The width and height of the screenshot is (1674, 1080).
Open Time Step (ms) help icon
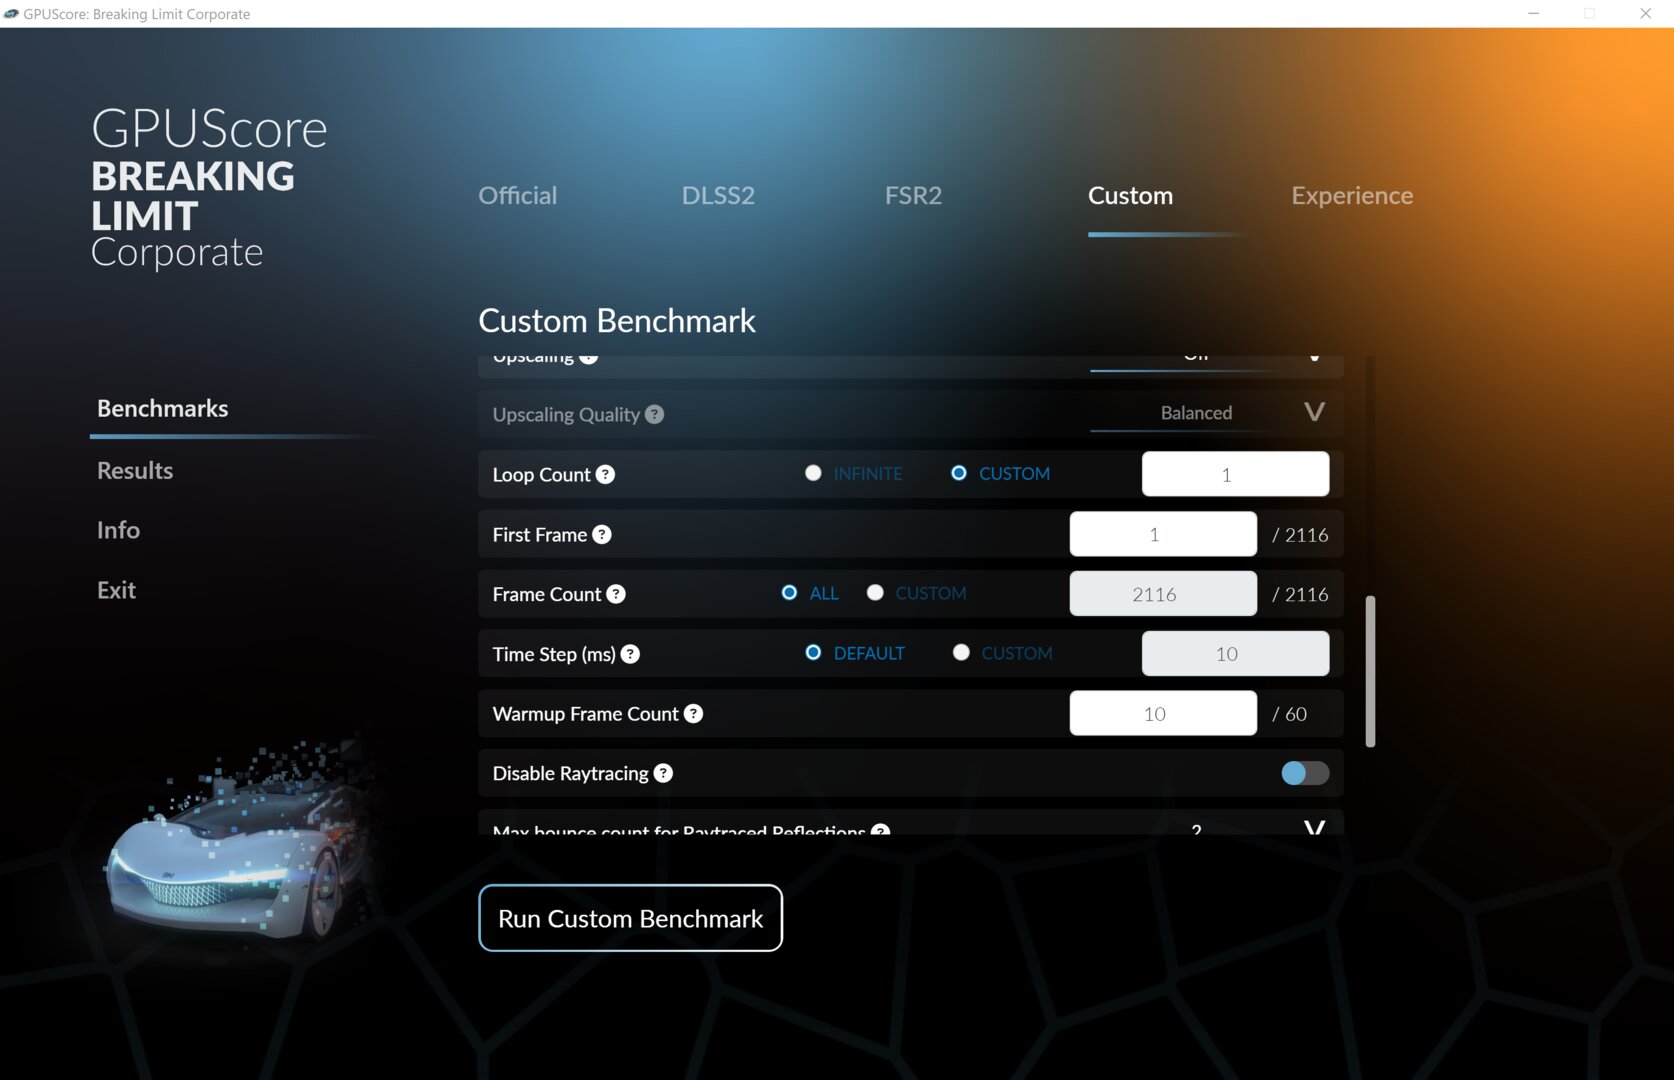click(630, 654)
